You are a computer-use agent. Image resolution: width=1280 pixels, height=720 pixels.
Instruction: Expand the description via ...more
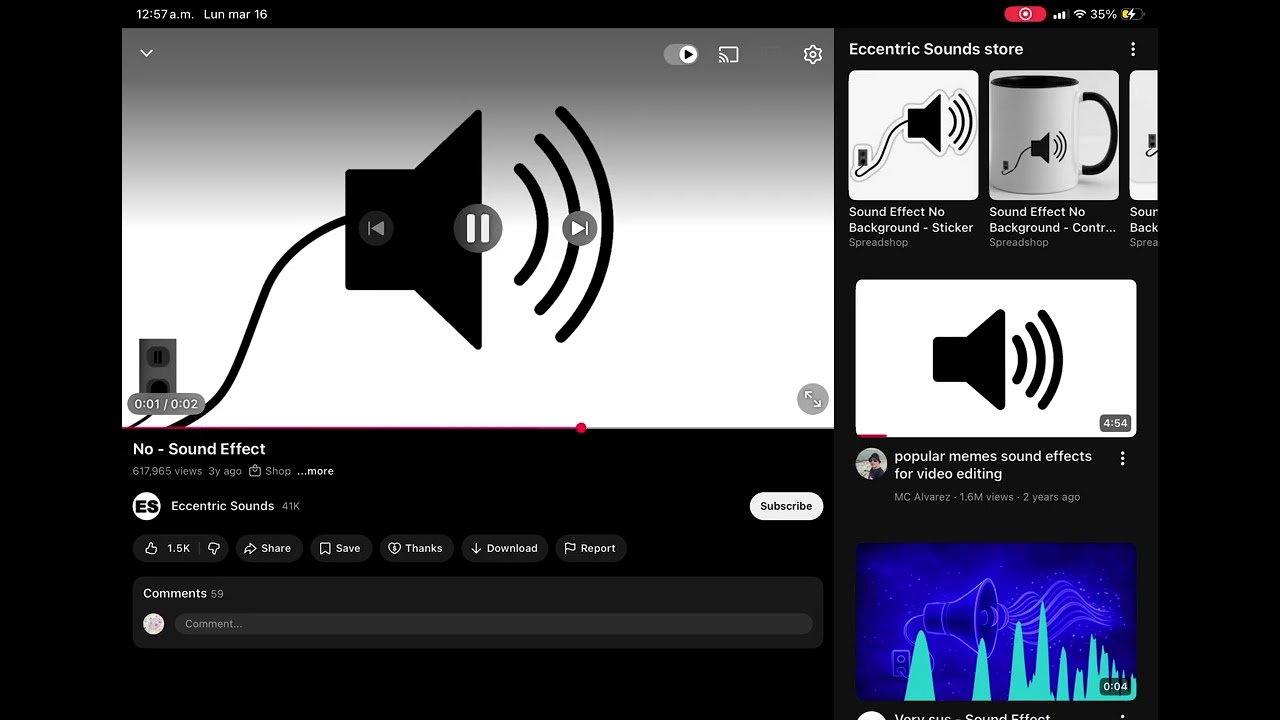tap(315, 471)
